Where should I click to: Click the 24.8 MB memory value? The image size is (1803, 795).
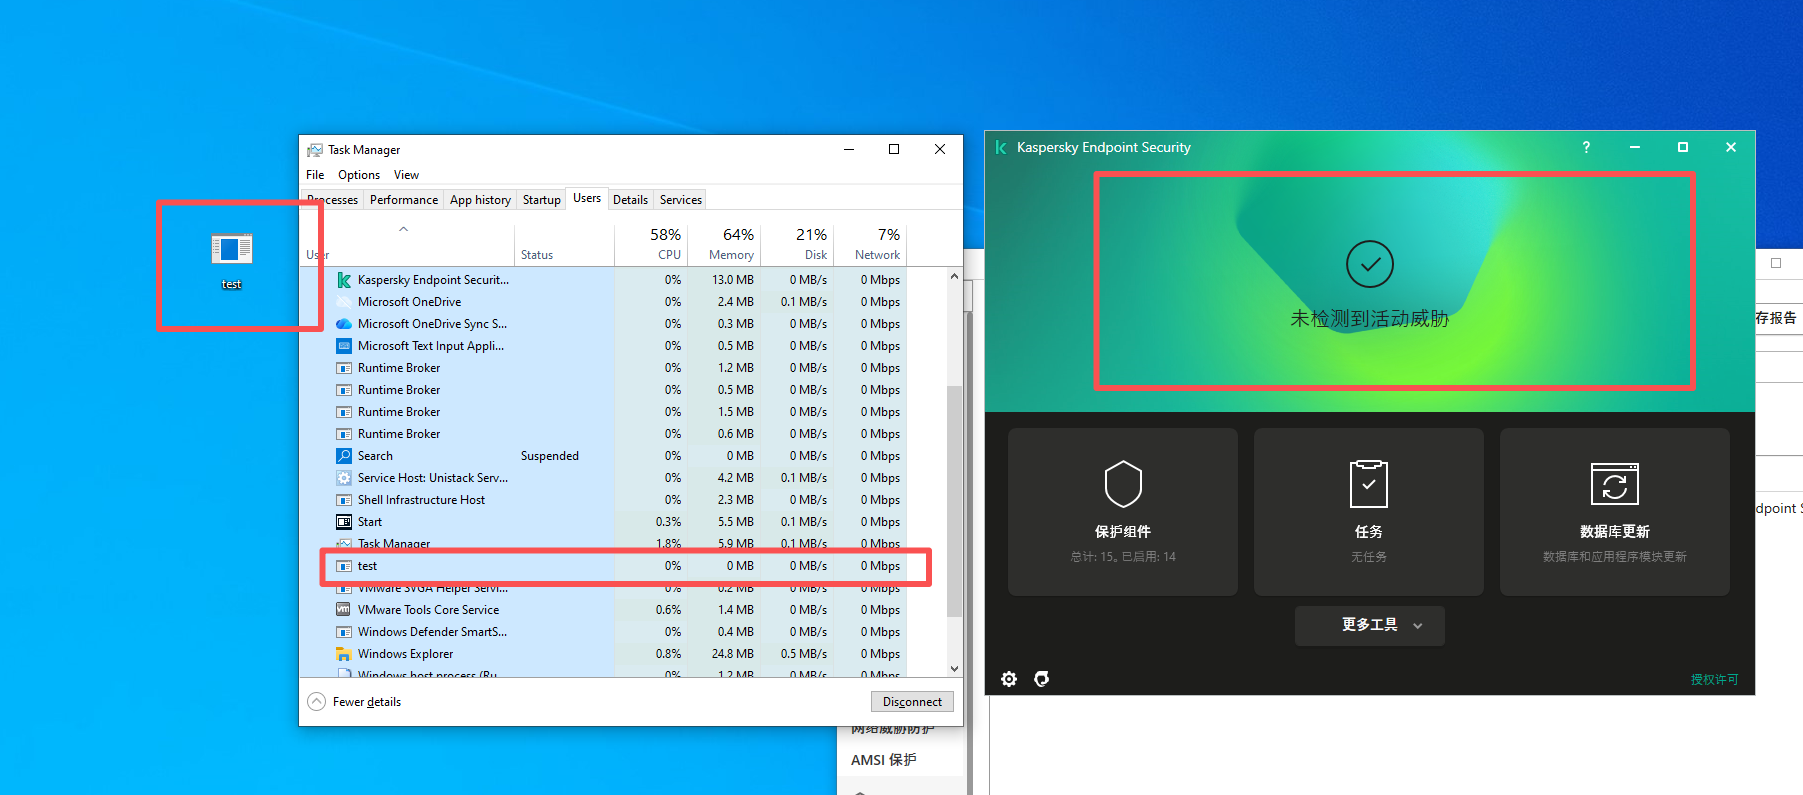pyautogui.click(x=733, y=654)
